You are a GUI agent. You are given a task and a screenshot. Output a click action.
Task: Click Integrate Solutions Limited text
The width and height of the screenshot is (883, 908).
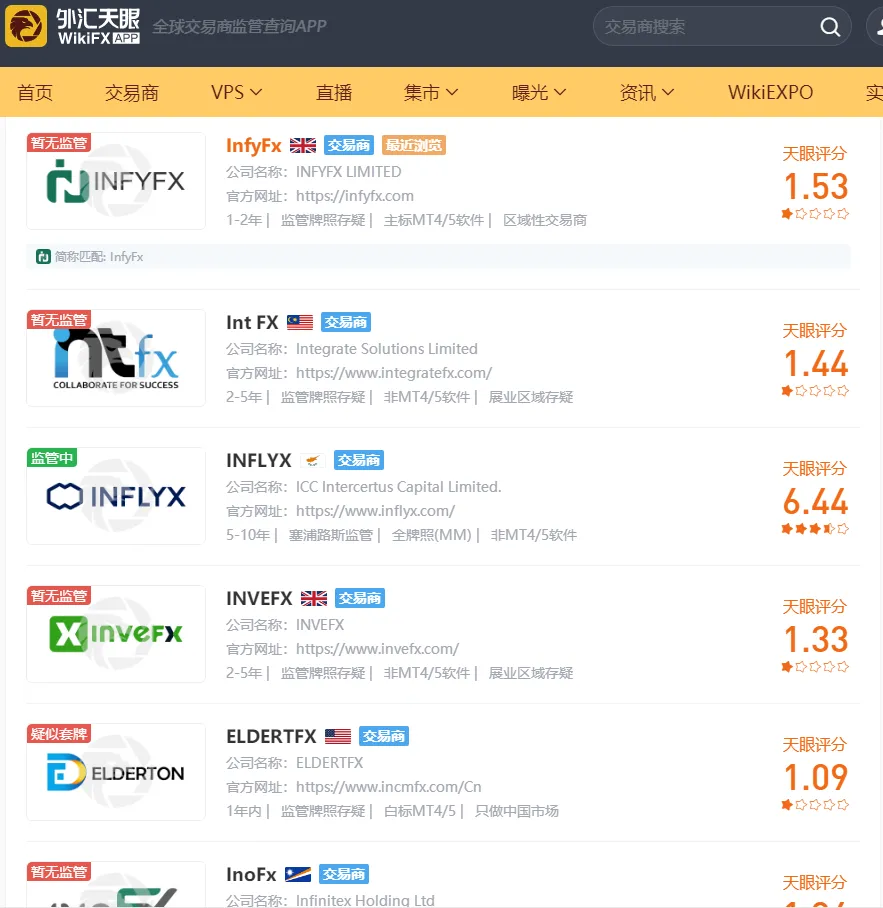[x=387, y=349]
